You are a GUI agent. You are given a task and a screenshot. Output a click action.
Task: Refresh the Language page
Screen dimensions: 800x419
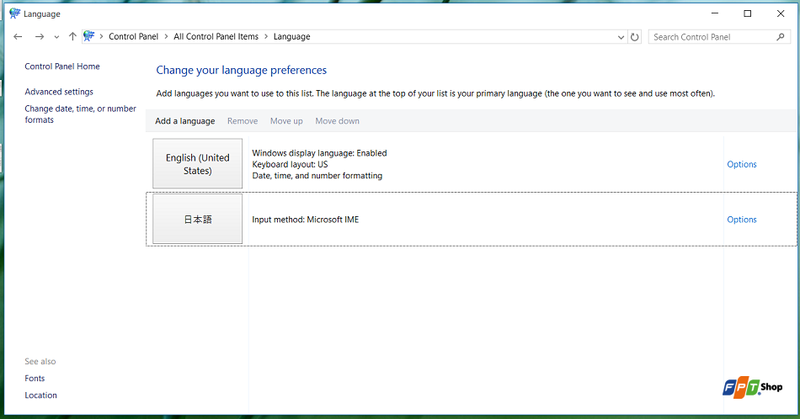tap(635, 37)
